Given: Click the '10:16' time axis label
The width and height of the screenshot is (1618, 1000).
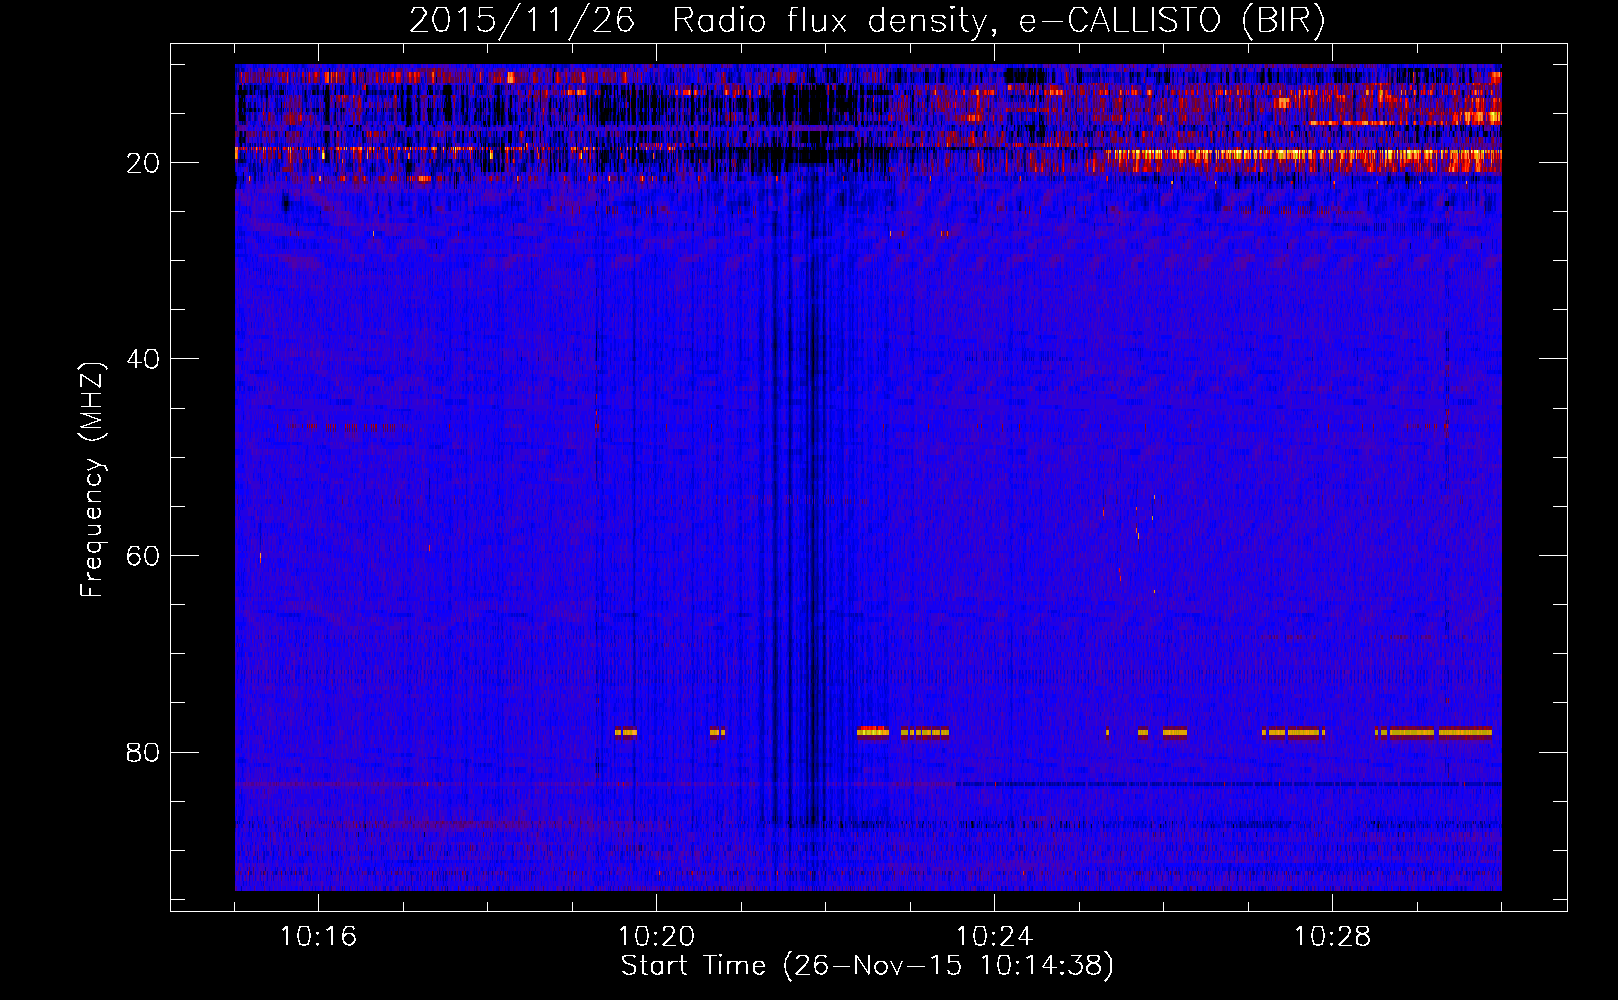Looking at the screenshot, I should coord(318,937).
